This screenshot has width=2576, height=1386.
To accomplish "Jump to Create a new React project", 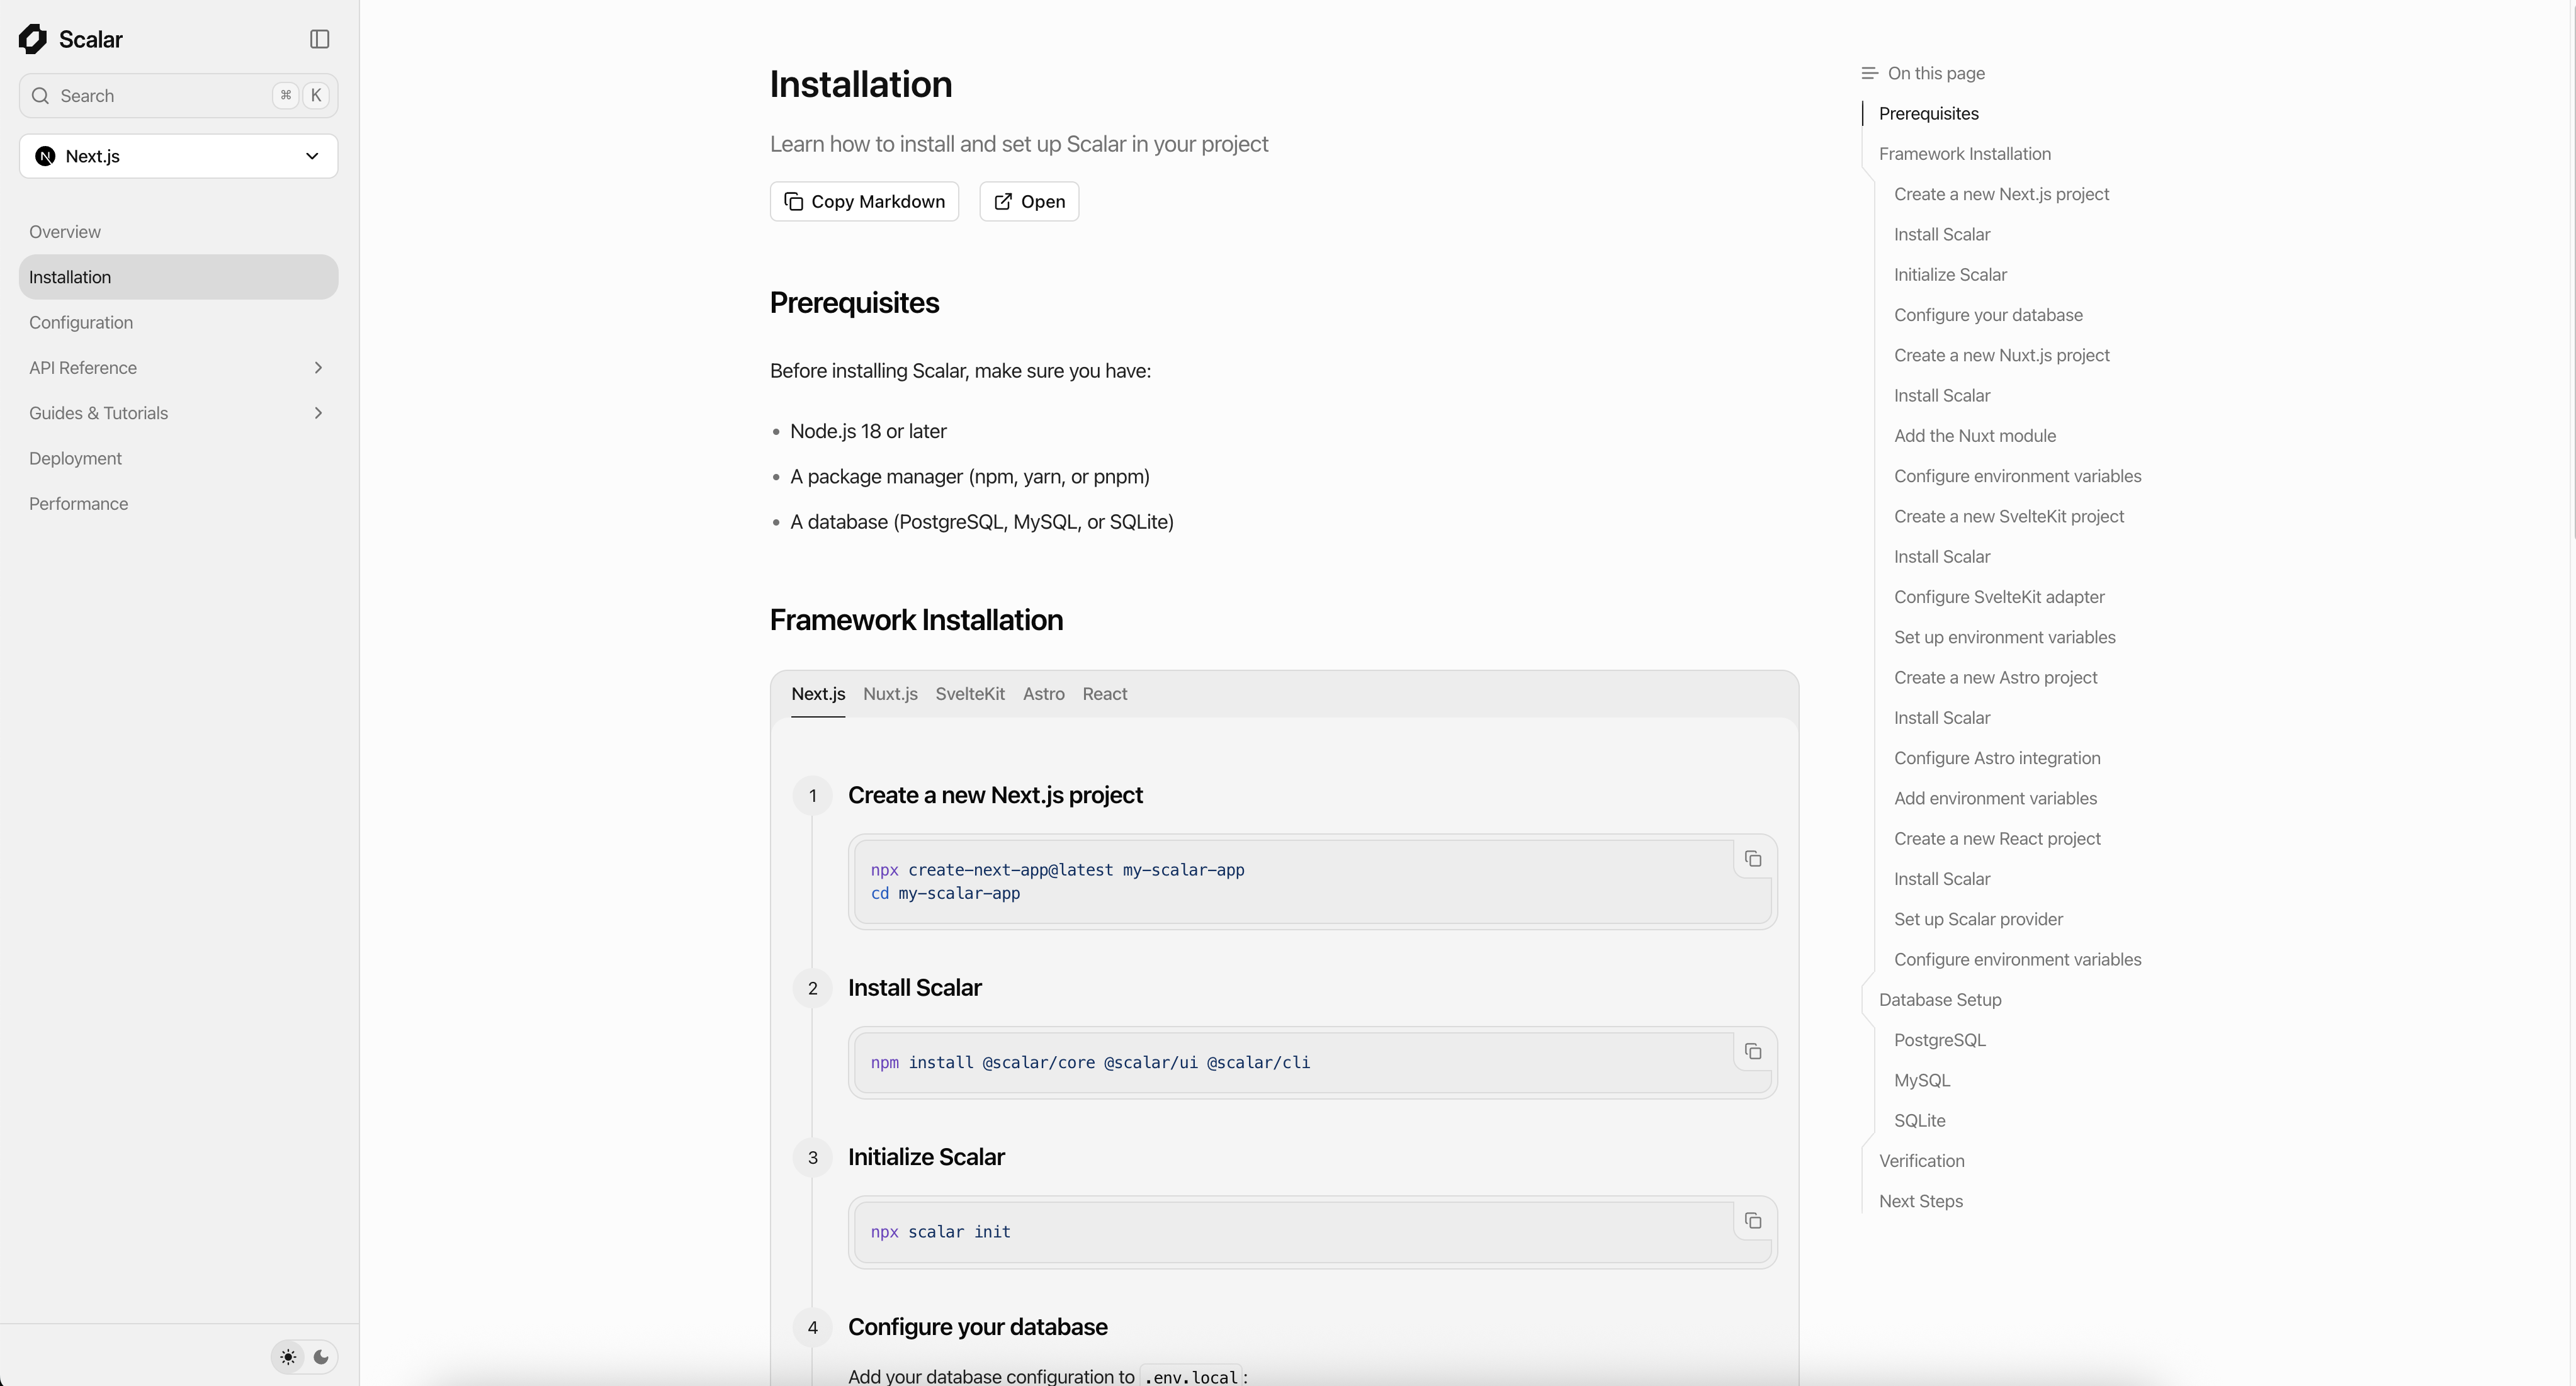I will [x=1997, y=839].
